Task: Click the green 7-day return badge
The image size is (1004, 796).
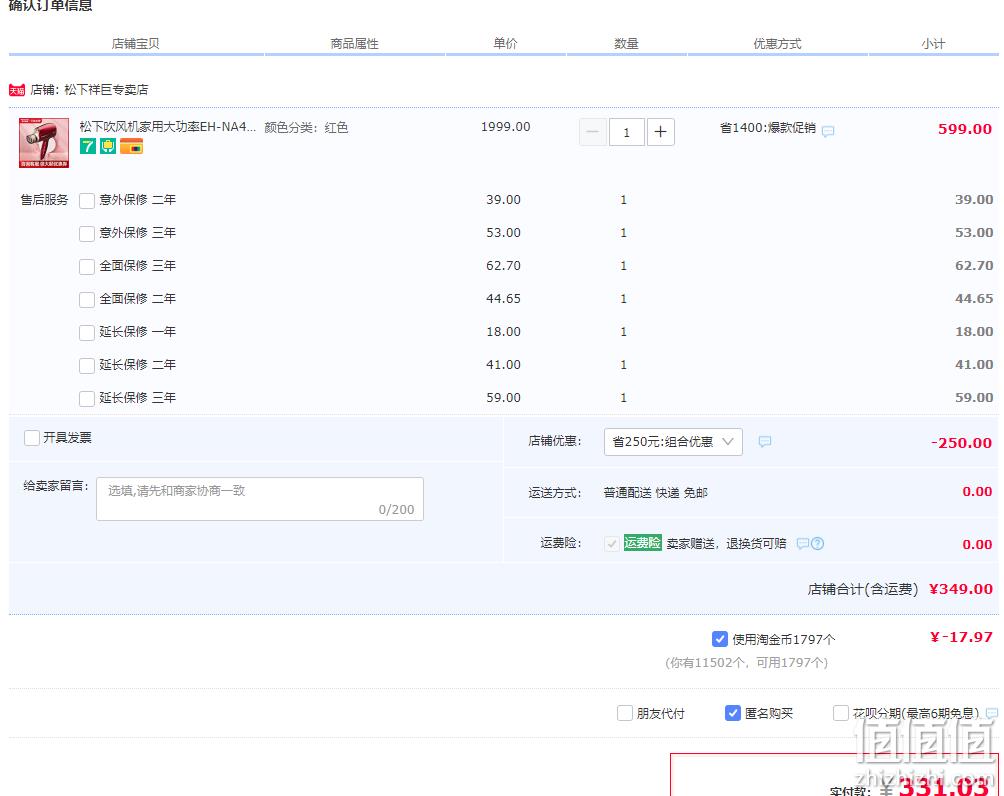Action: pos(88,147)
